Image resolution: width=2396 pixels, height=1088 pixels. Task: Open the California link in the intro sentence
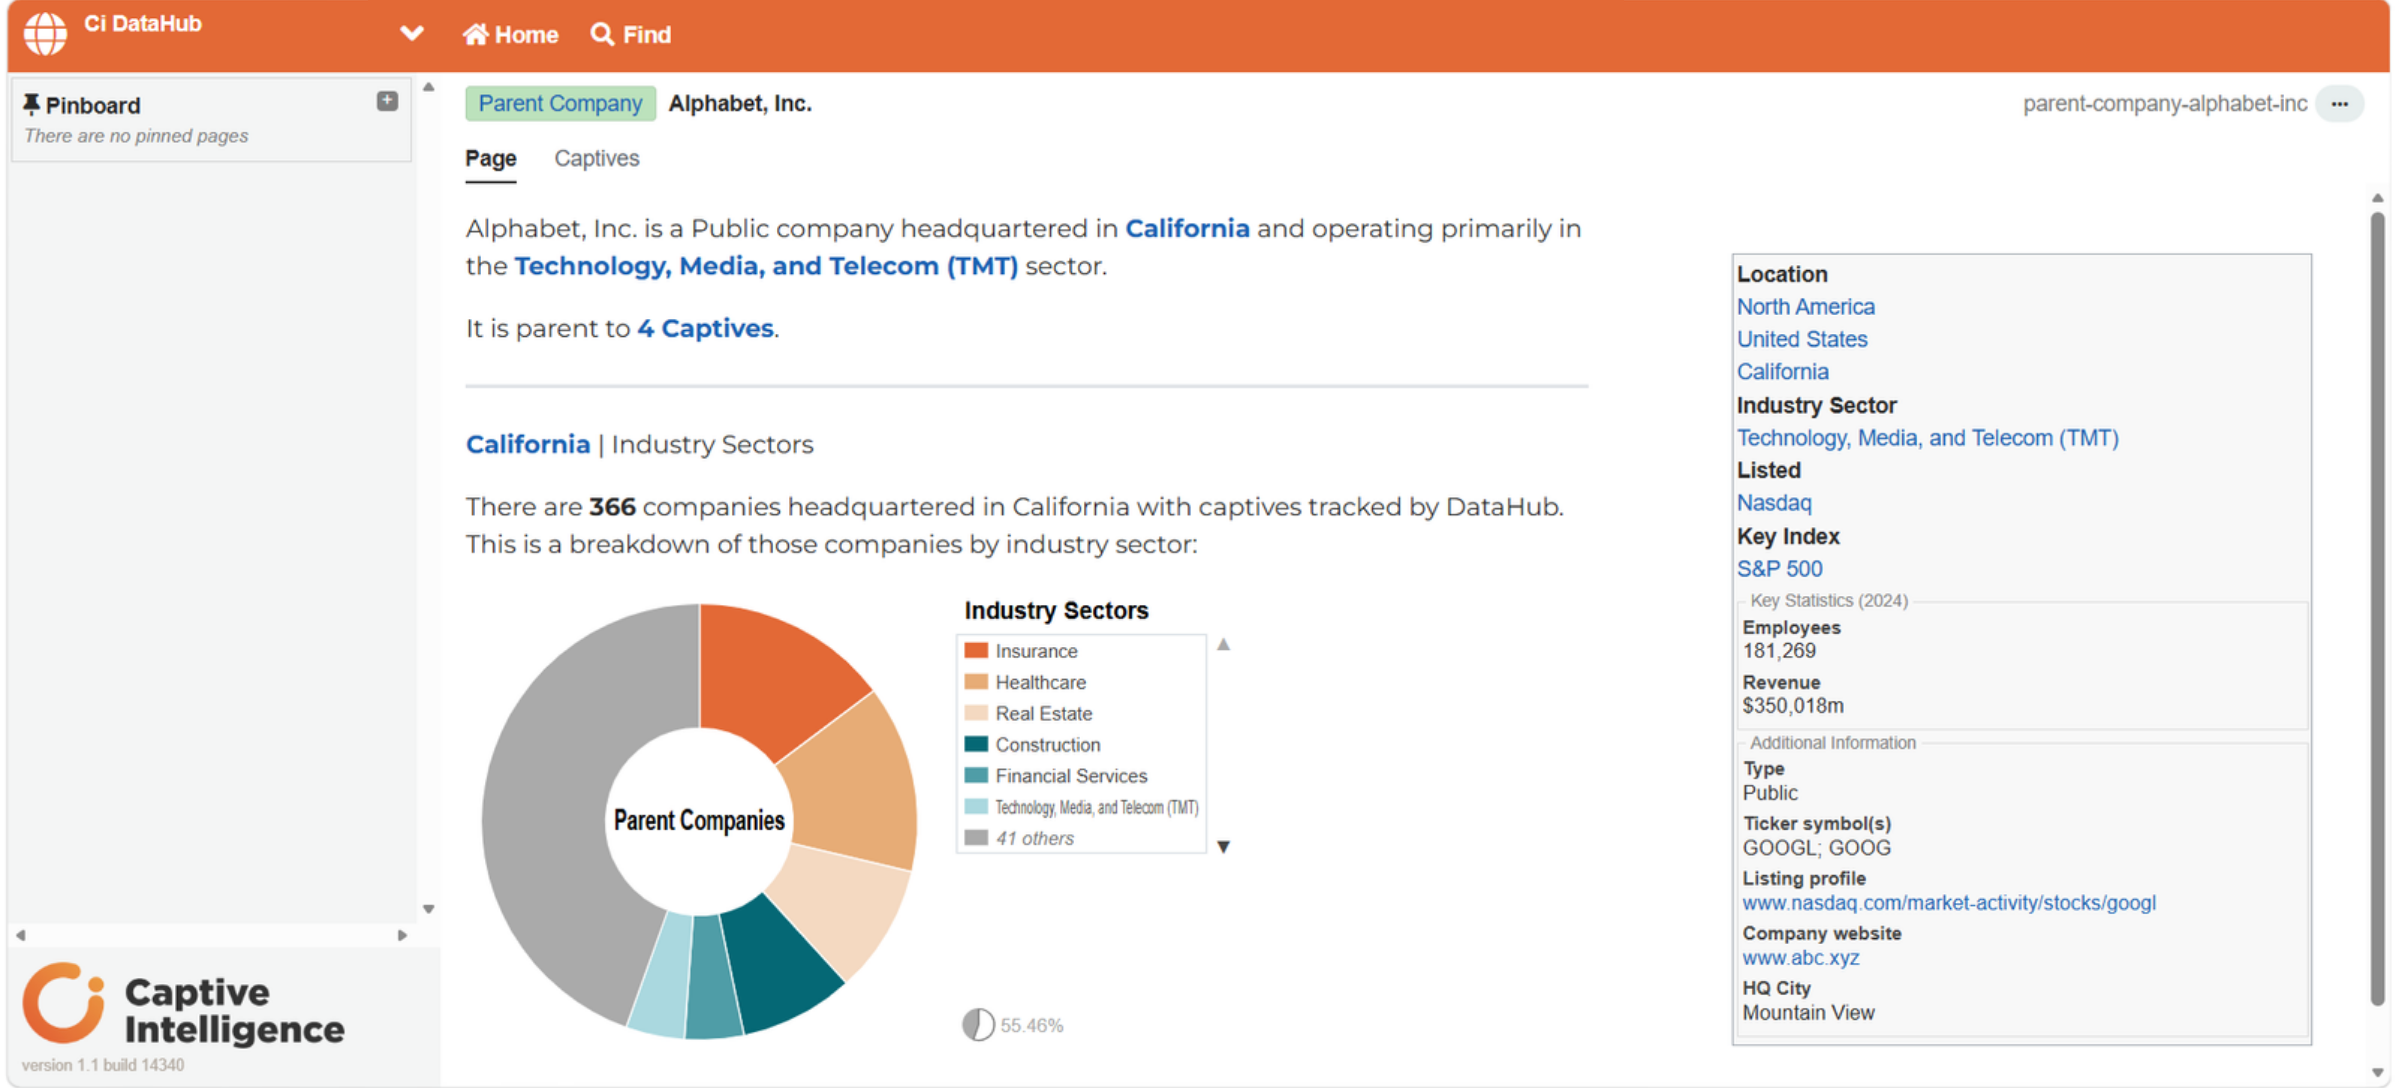[x=1187, y=229]
